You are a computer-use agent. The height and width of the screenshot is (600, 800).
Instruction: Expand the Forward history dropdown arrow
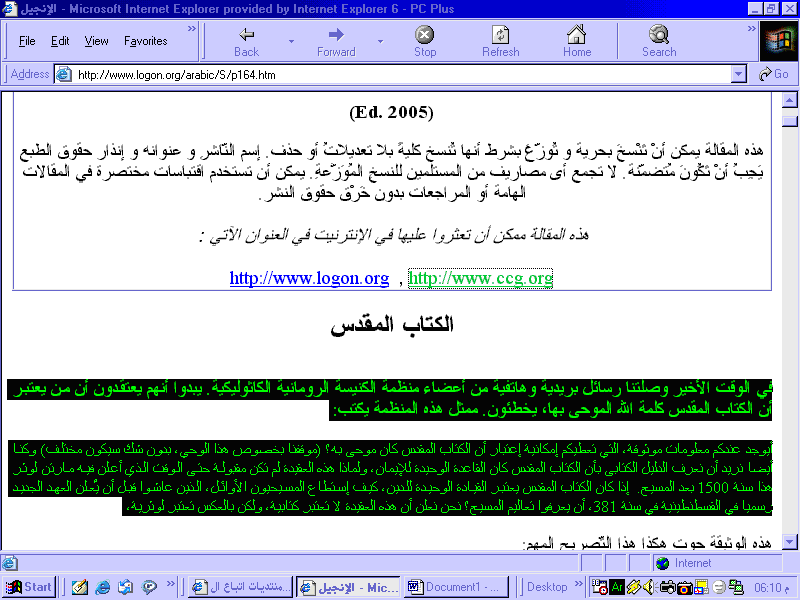click(x=380, y=42)
